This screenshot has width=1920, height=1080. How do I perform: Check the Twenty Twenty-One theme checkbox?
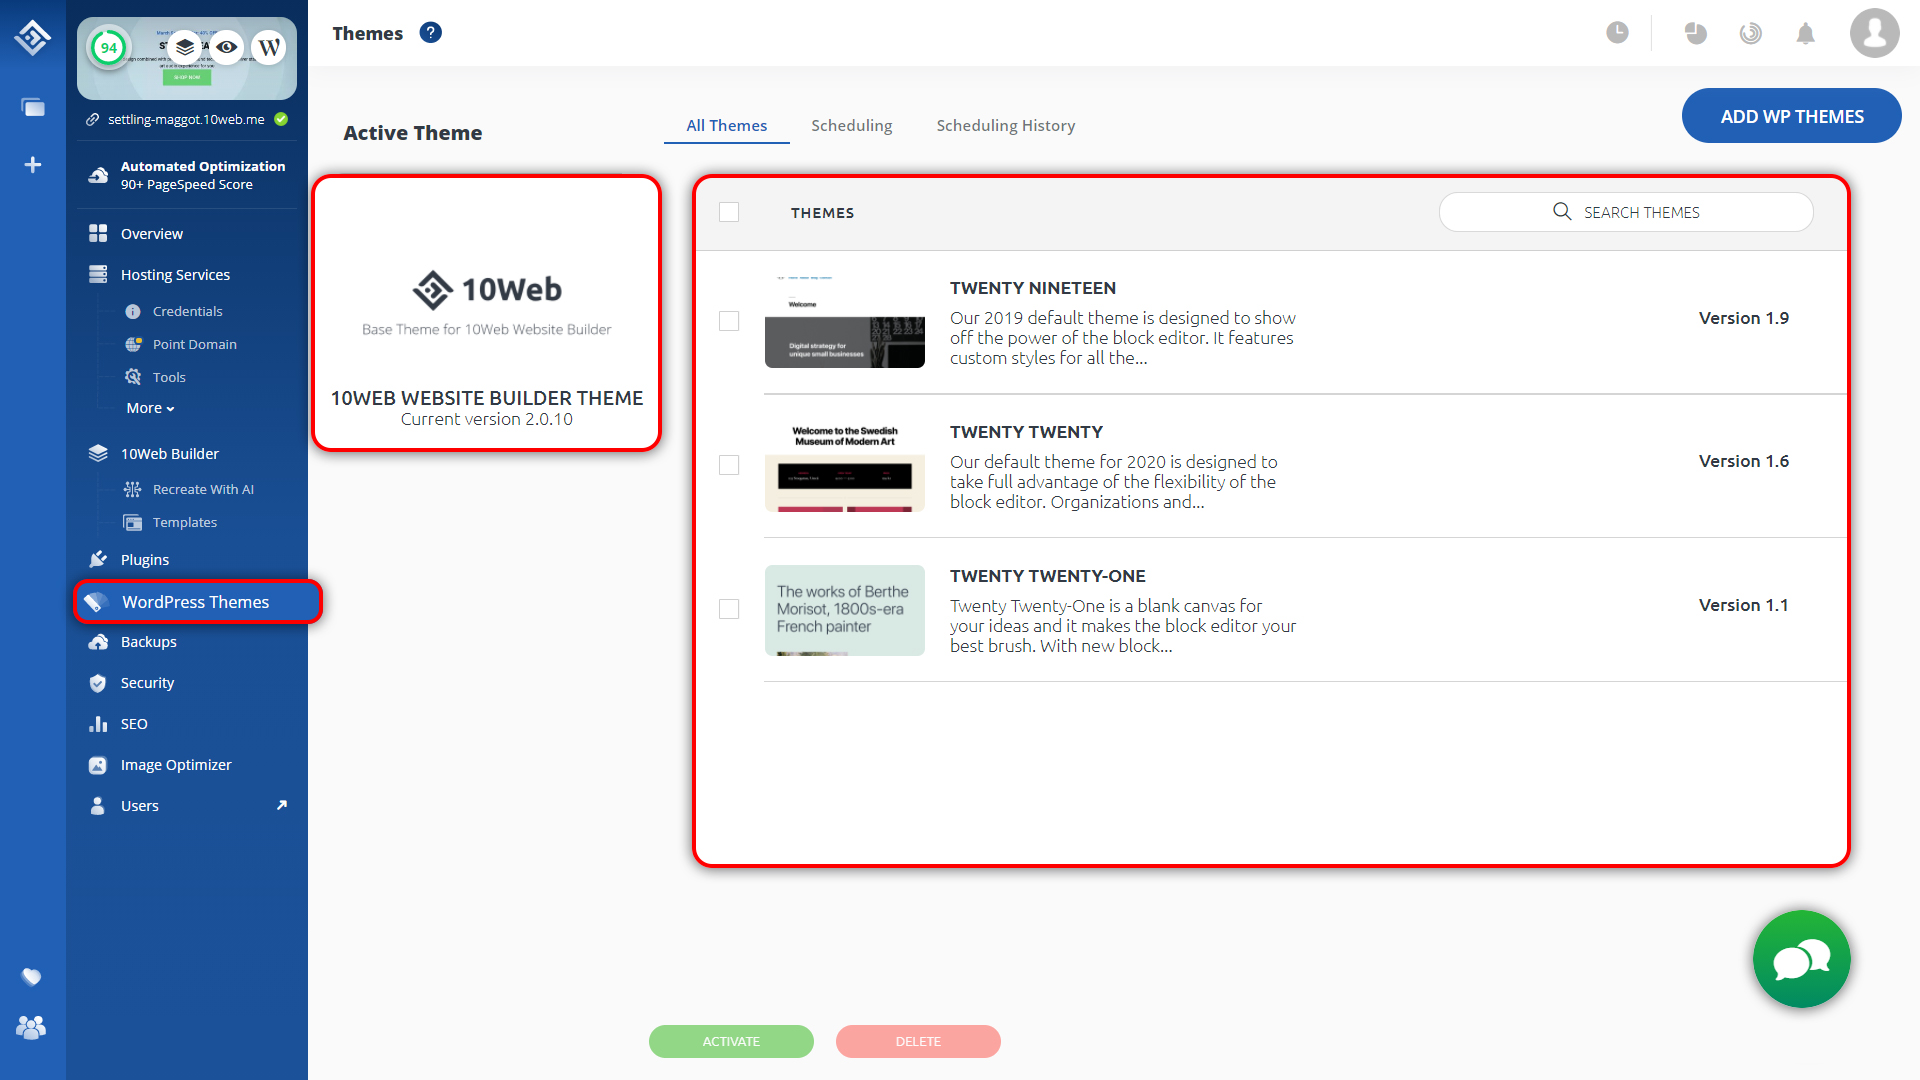(x=729, y=609)
